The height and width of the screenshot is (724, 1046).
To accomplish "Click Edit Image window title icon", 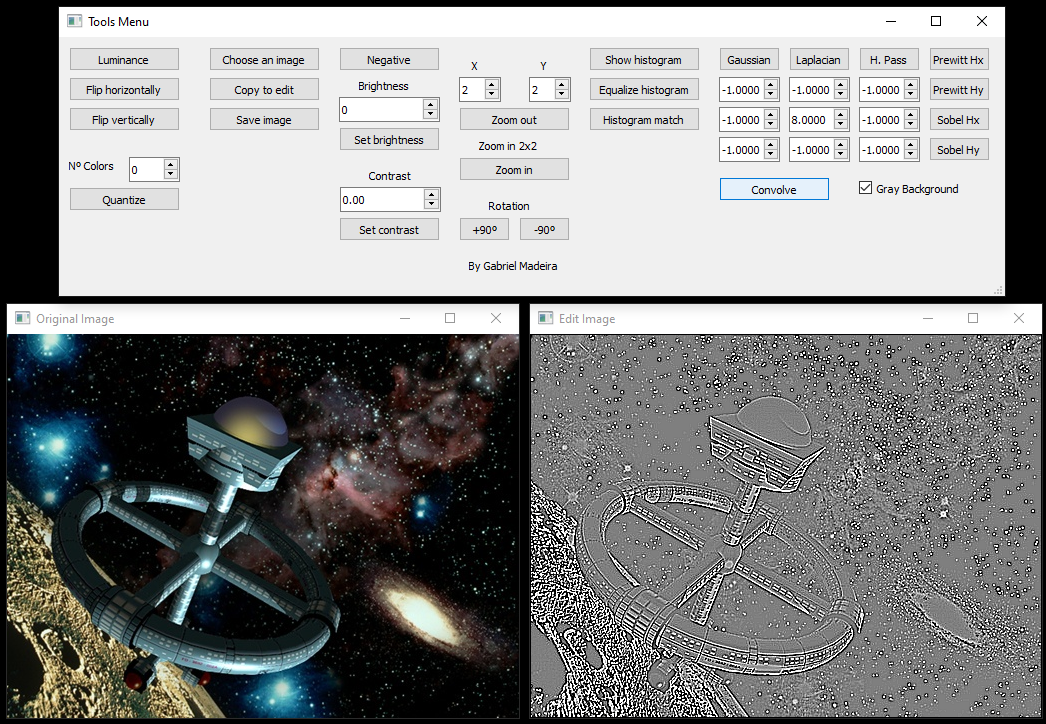I will point(546,318).
